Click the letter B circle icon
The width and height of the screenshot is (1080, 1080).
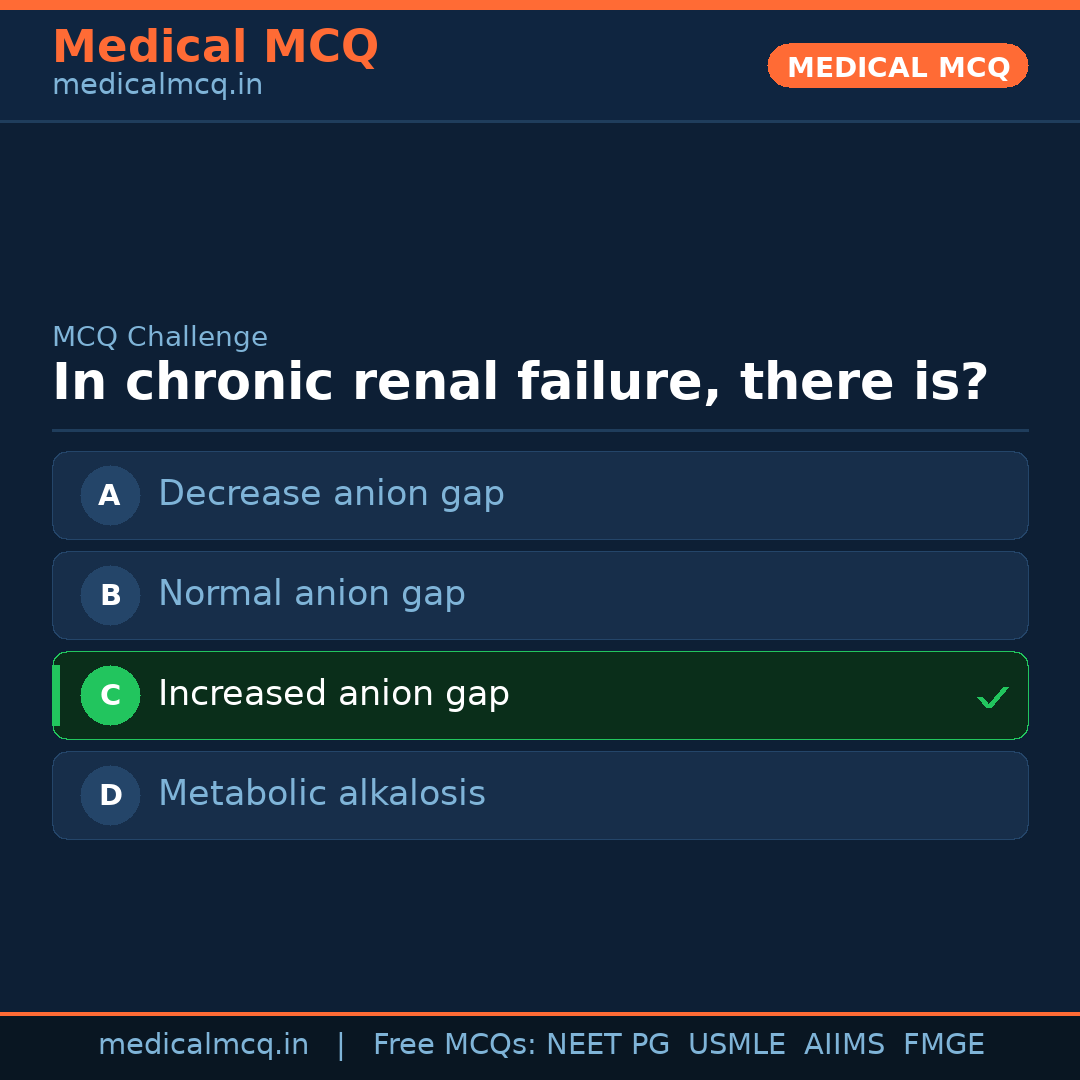110,595
